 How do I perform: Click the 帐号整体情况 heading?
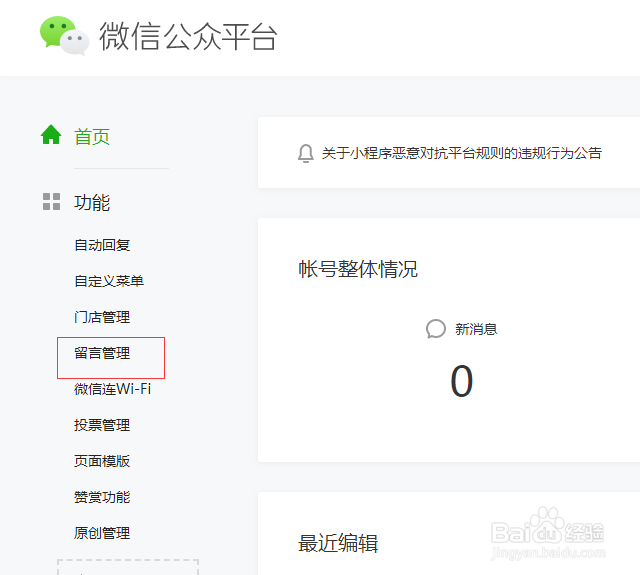click(x=358, y=269)
